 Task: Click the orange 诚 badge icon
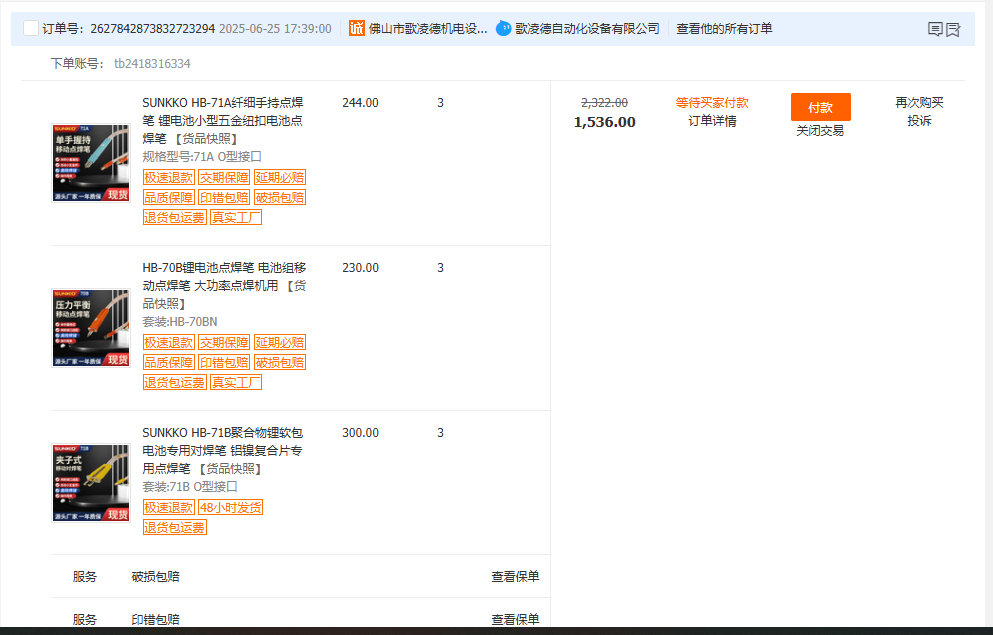click(x=357, y=28)
